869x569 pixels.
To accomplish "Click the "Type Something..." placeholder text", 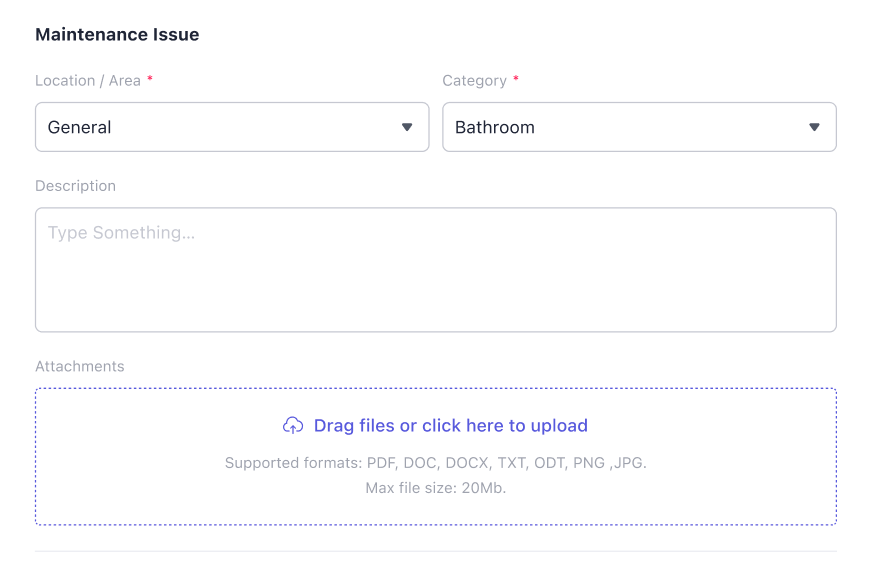I will click(121, 233).
